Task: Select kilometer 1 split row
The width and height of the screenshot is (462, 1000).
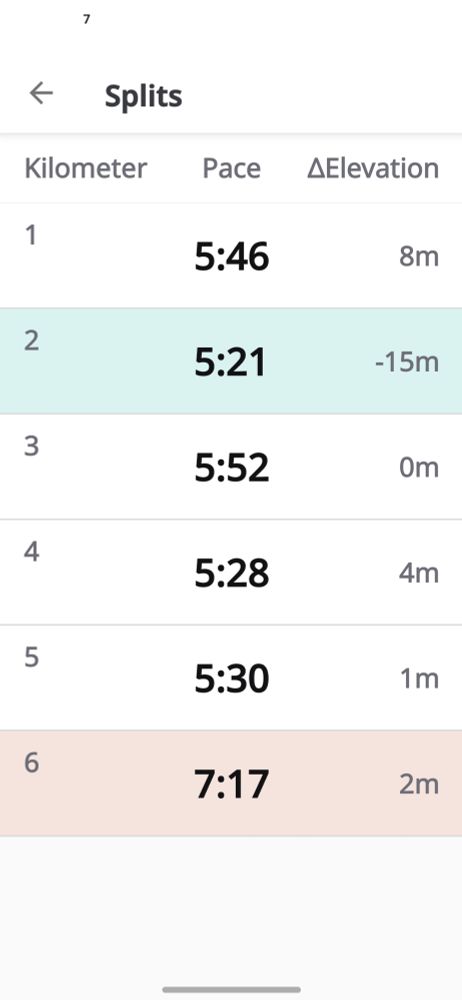Action: 231,256
